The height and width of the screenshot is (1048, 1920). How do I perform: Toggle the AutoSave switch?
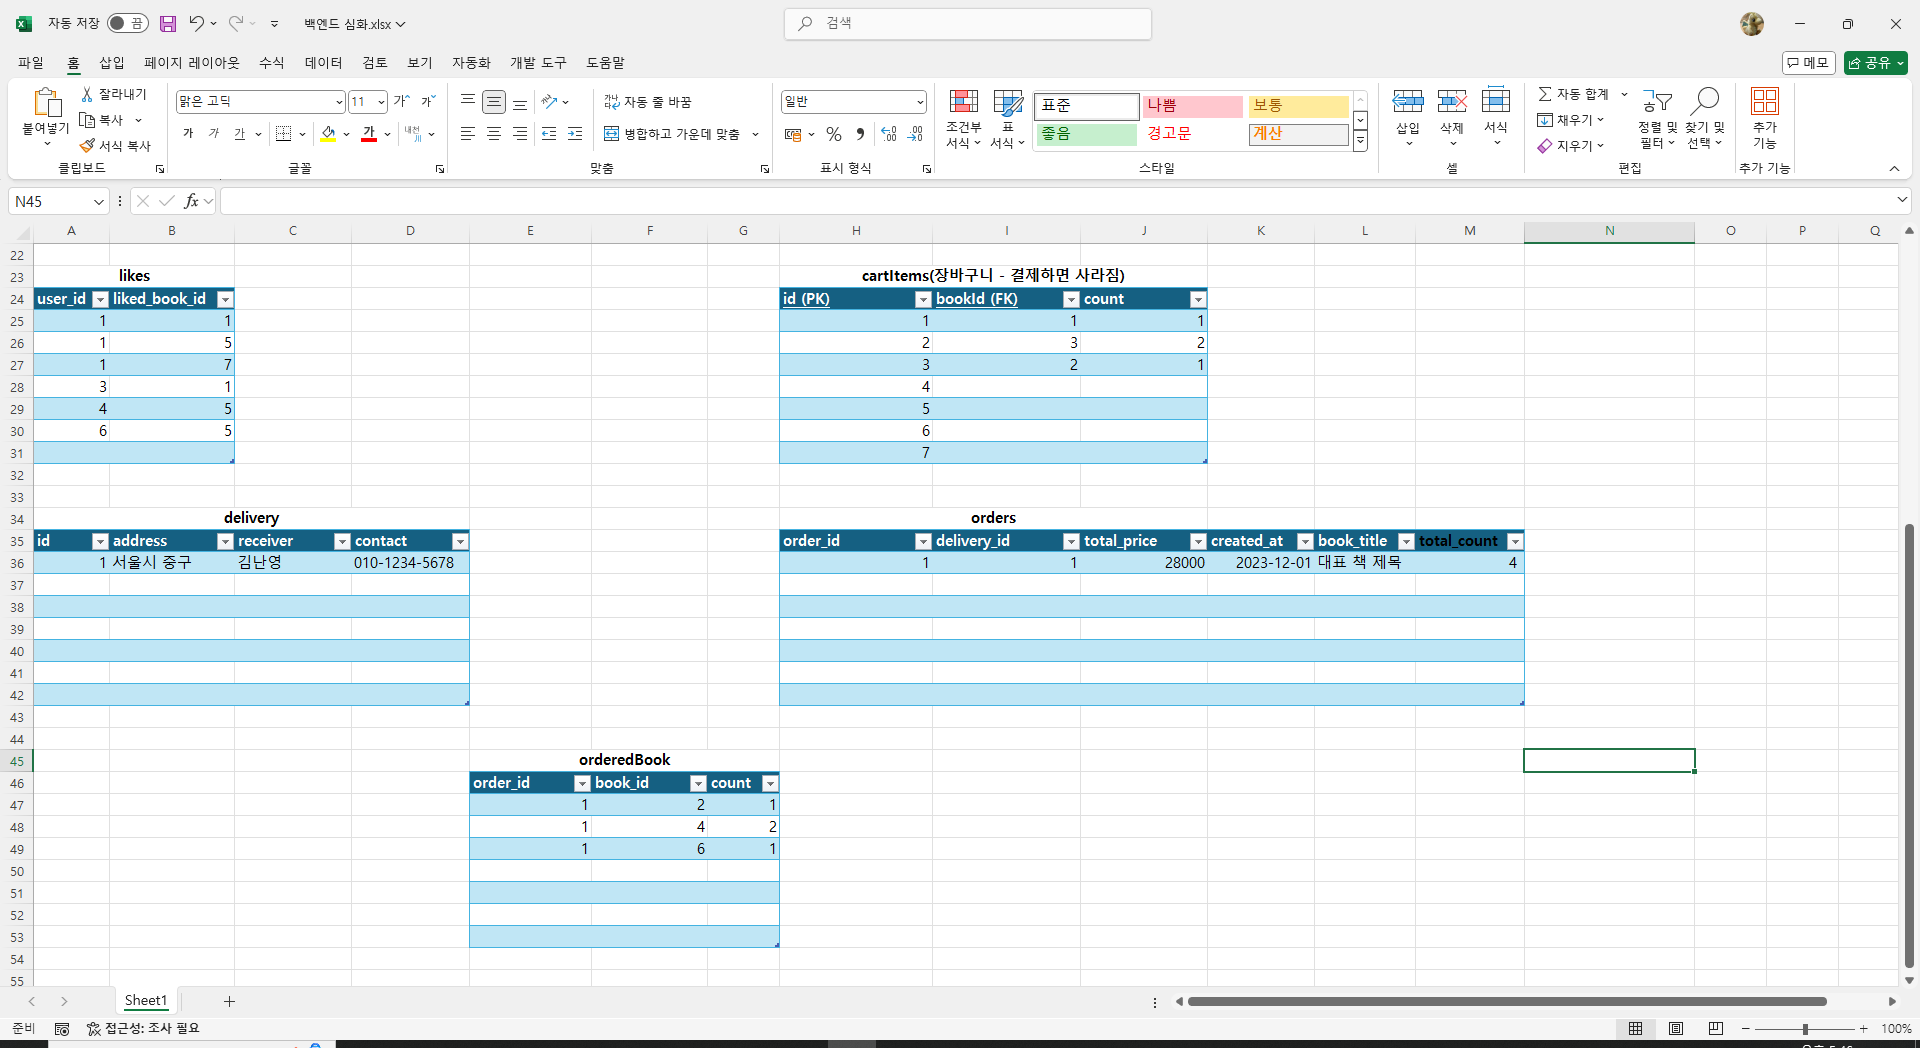pyautogui.click(x=127, y=23)
